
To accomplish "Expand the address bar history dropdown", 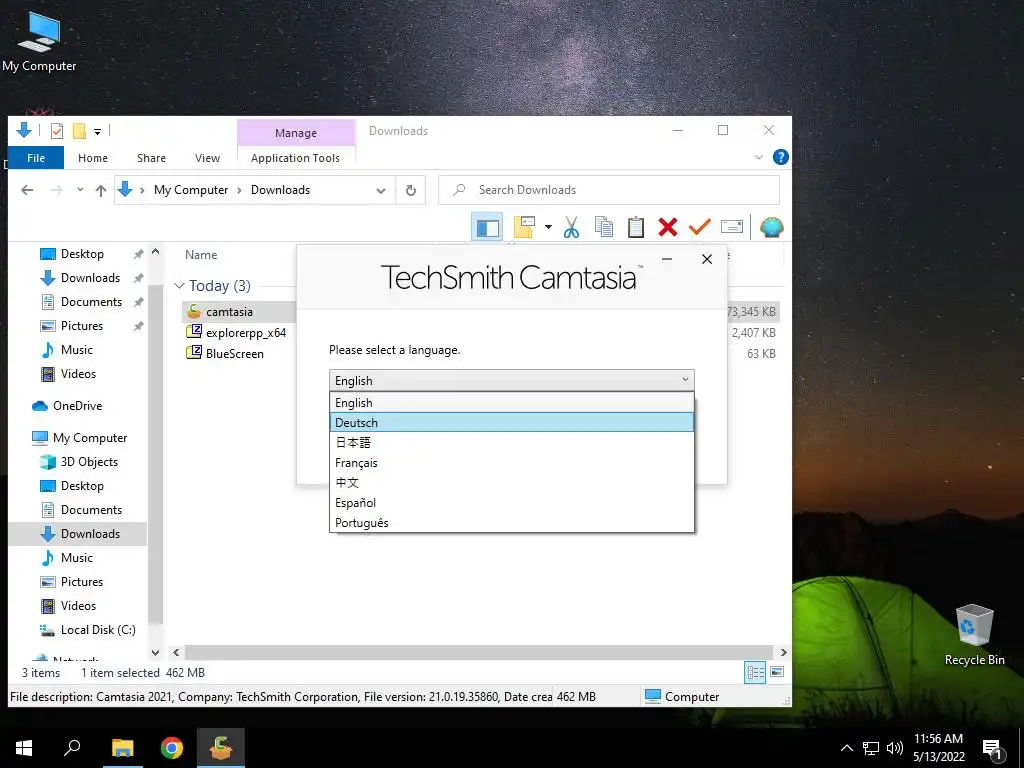I will click(381, 191).
